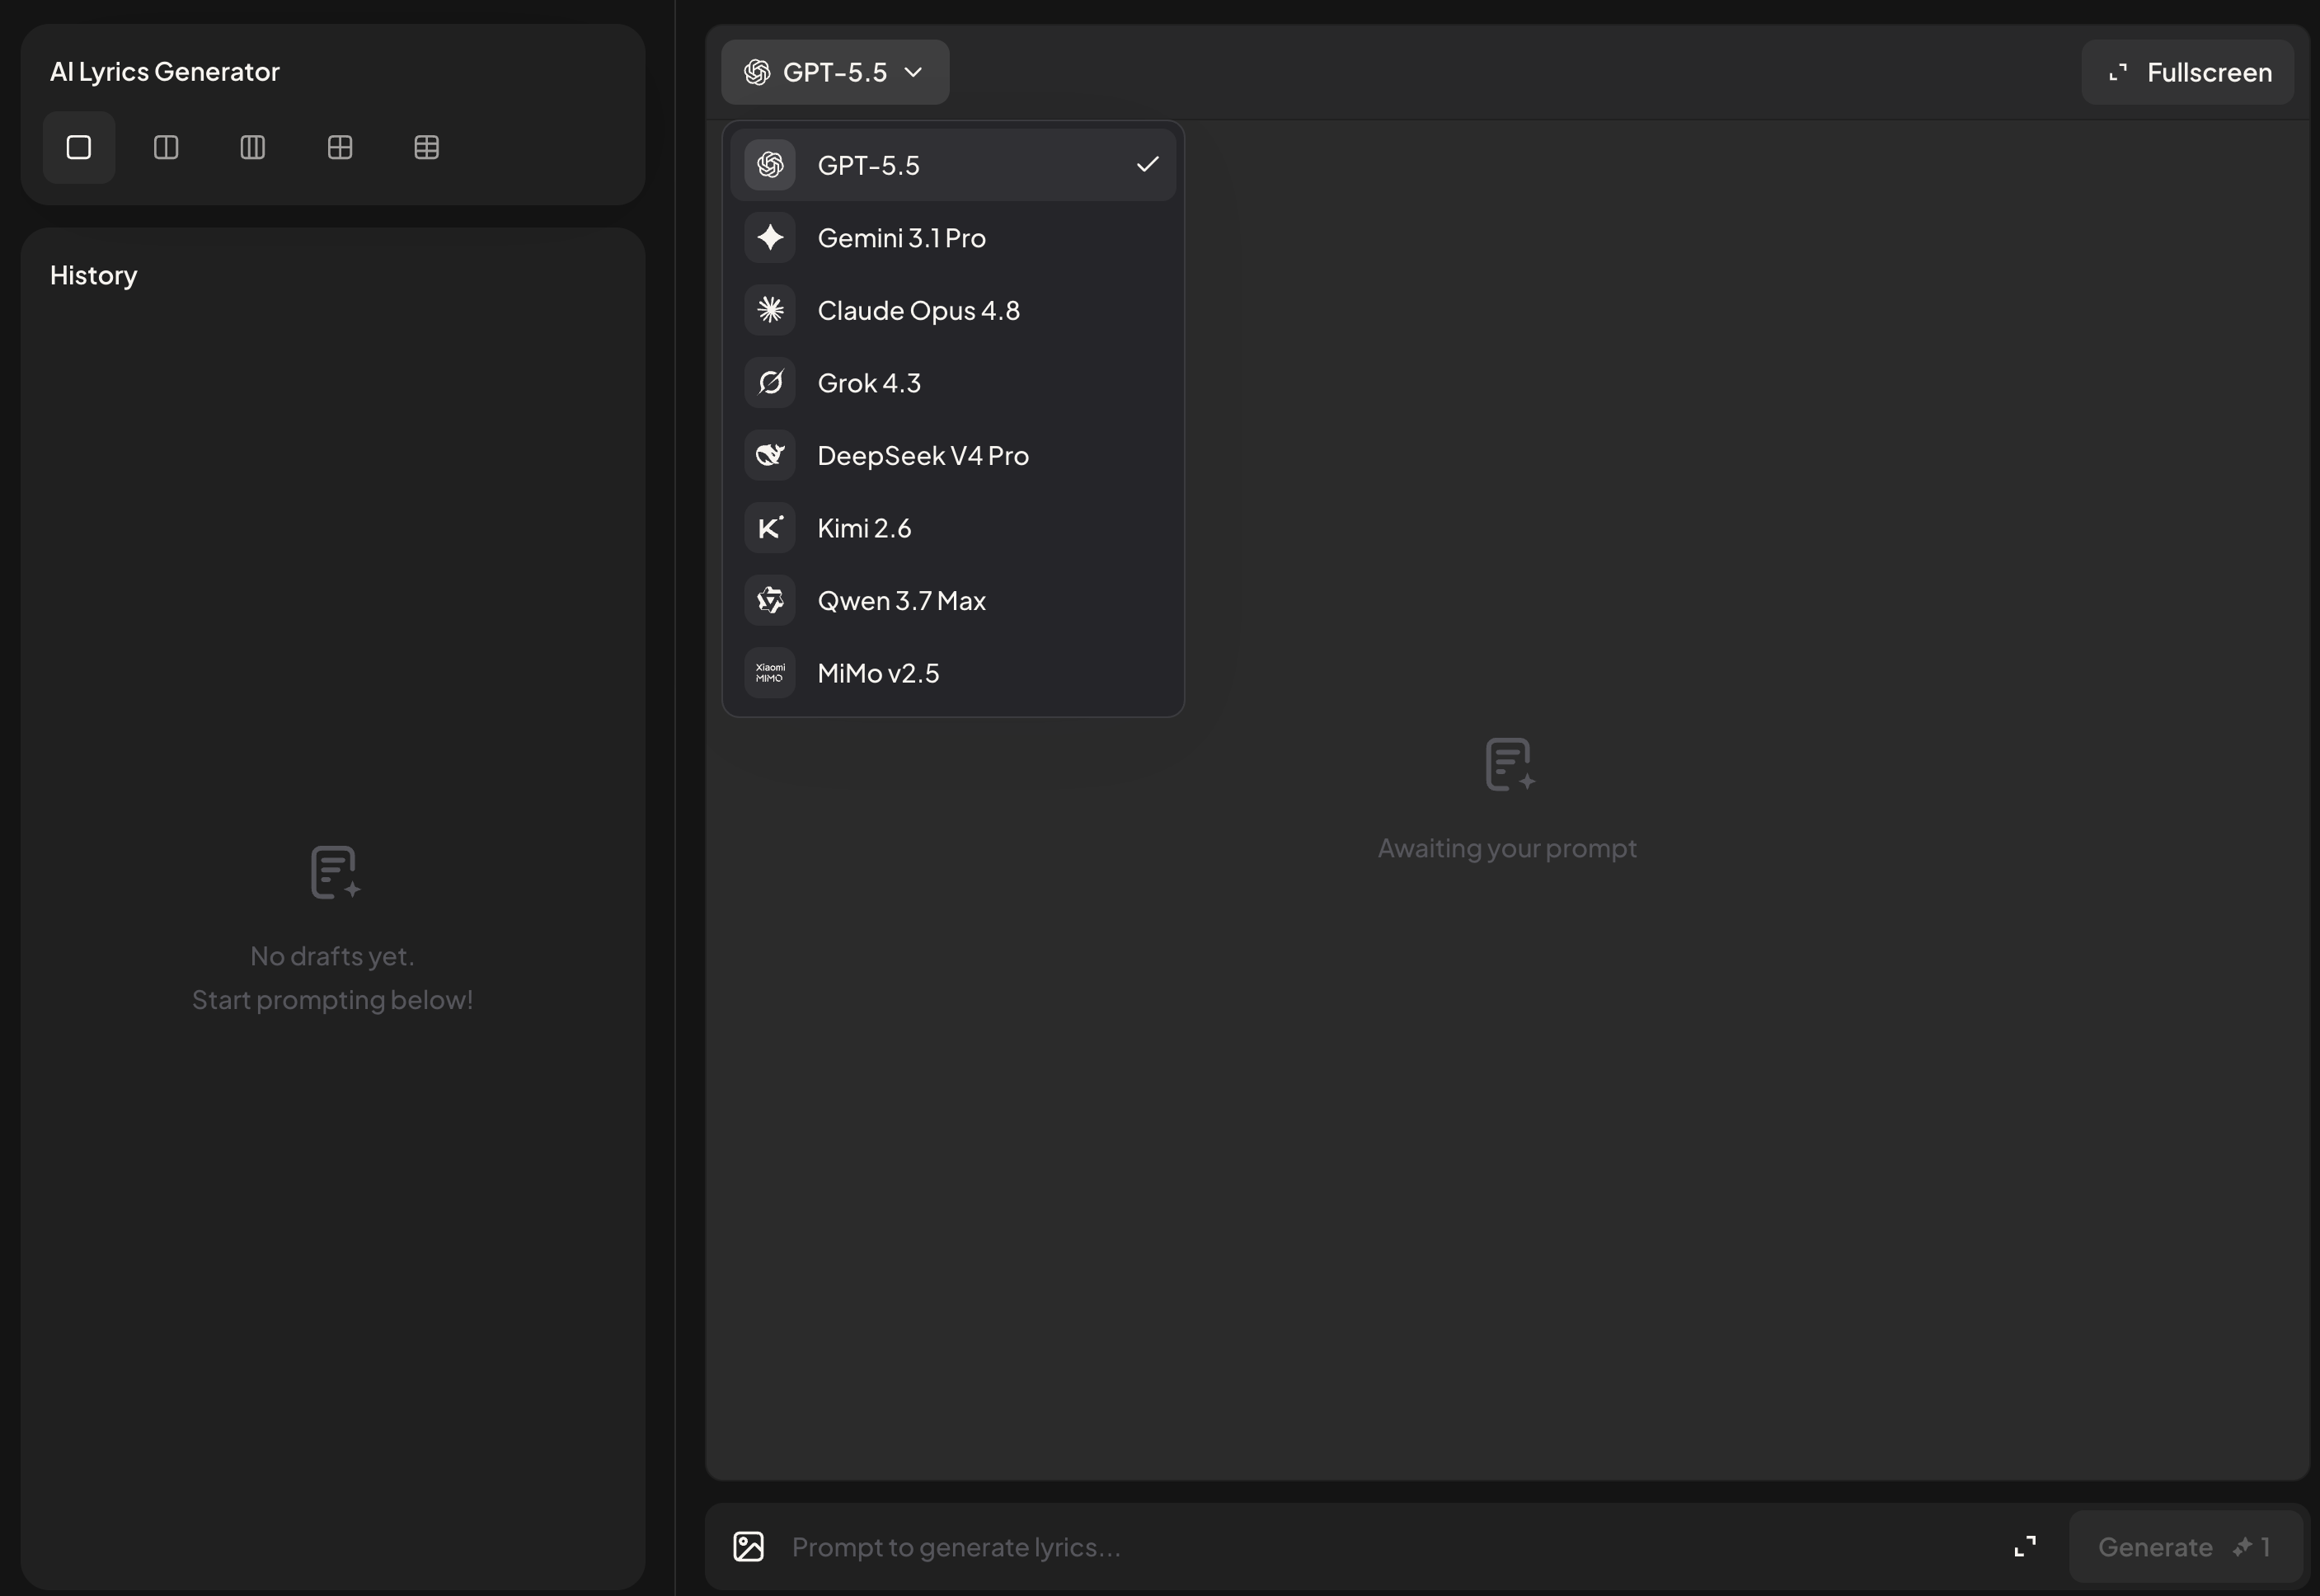Select Kimi 2.6 in the dropdown

[x=953, y=528]
